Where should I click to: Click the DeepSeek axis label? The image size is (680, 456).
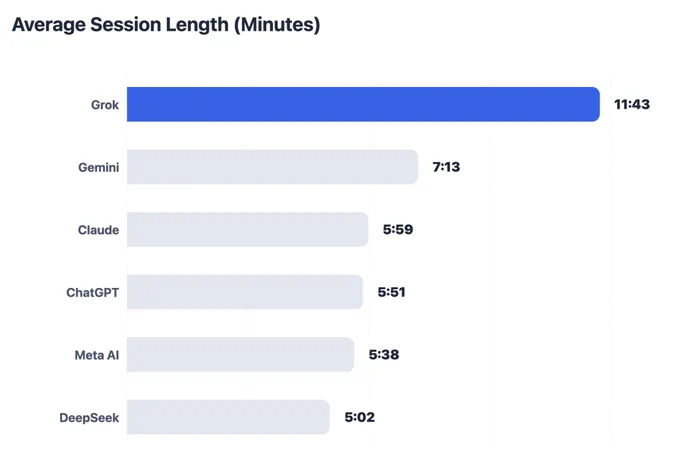pos(89,418)
